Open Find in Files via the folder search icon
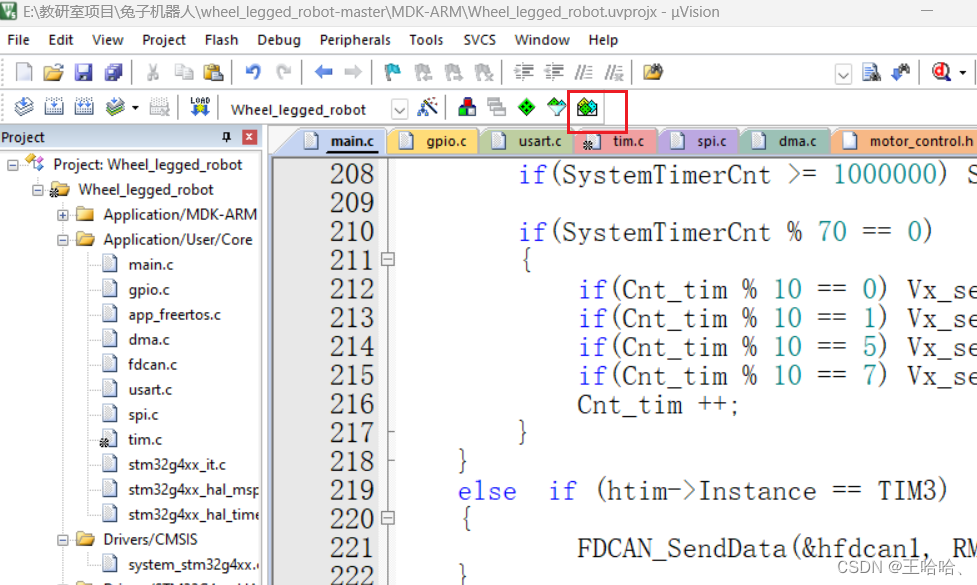 click(652, 72)
